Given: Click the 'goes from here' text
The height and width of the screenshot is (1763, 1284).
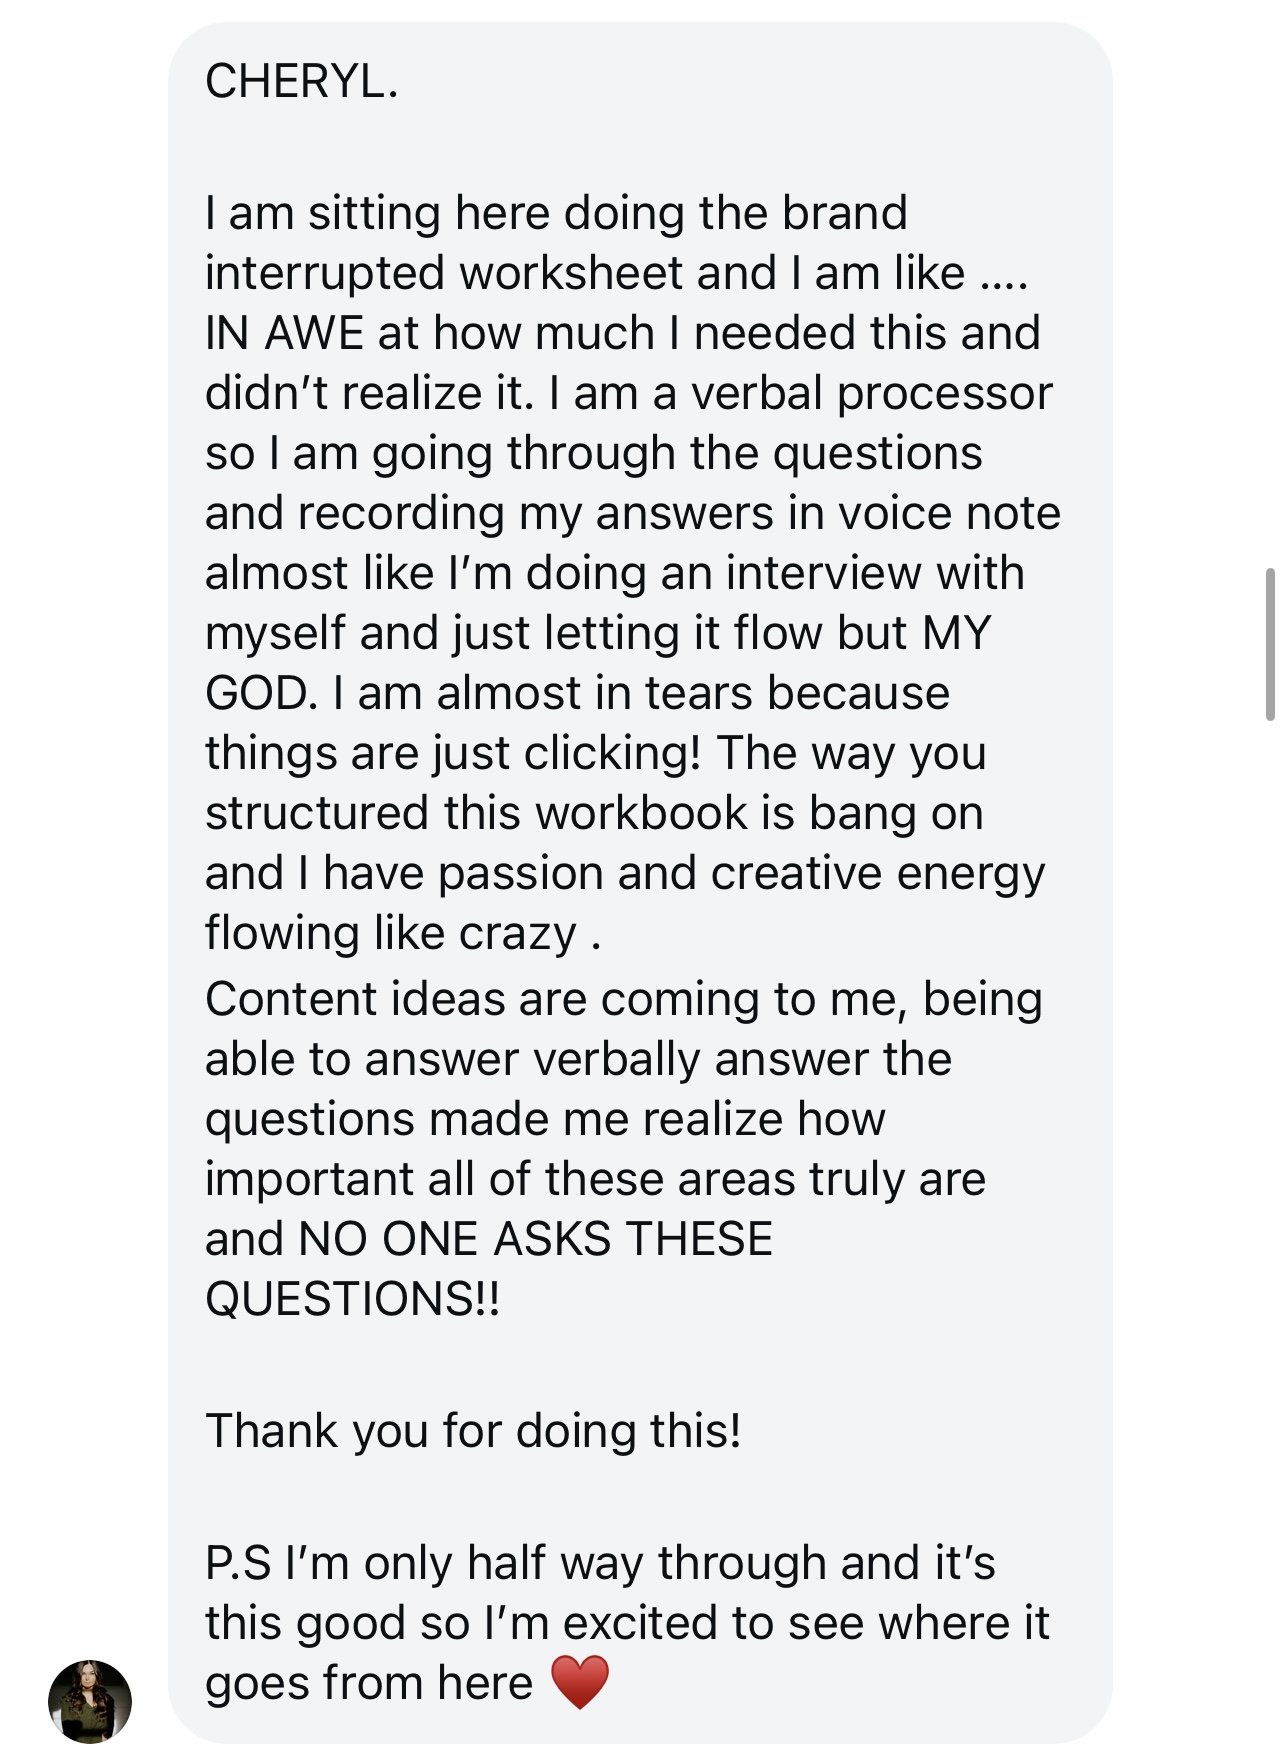Looking at the screenshot, I should [369, 1683].
